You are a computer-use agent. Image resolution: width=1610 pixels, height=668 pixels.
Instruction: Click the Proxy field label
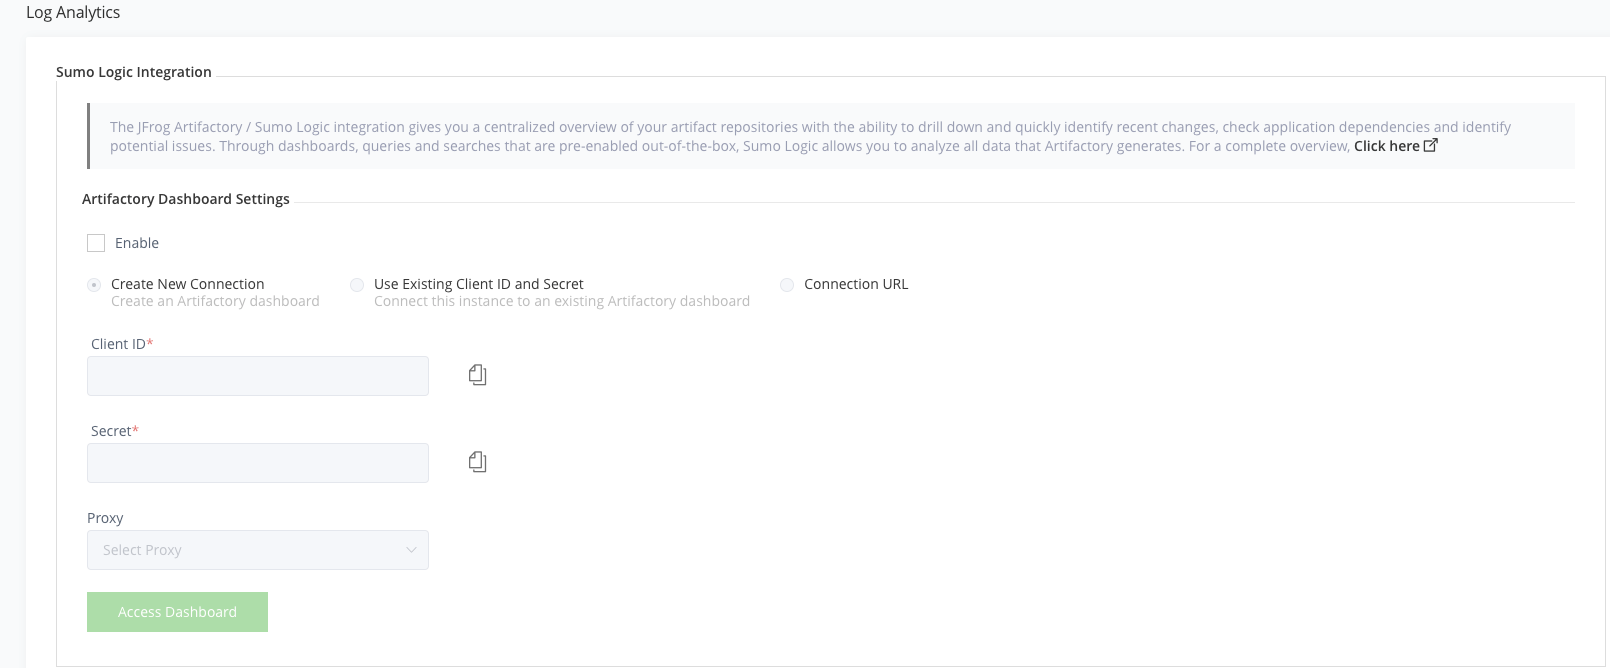pos(105,518)
